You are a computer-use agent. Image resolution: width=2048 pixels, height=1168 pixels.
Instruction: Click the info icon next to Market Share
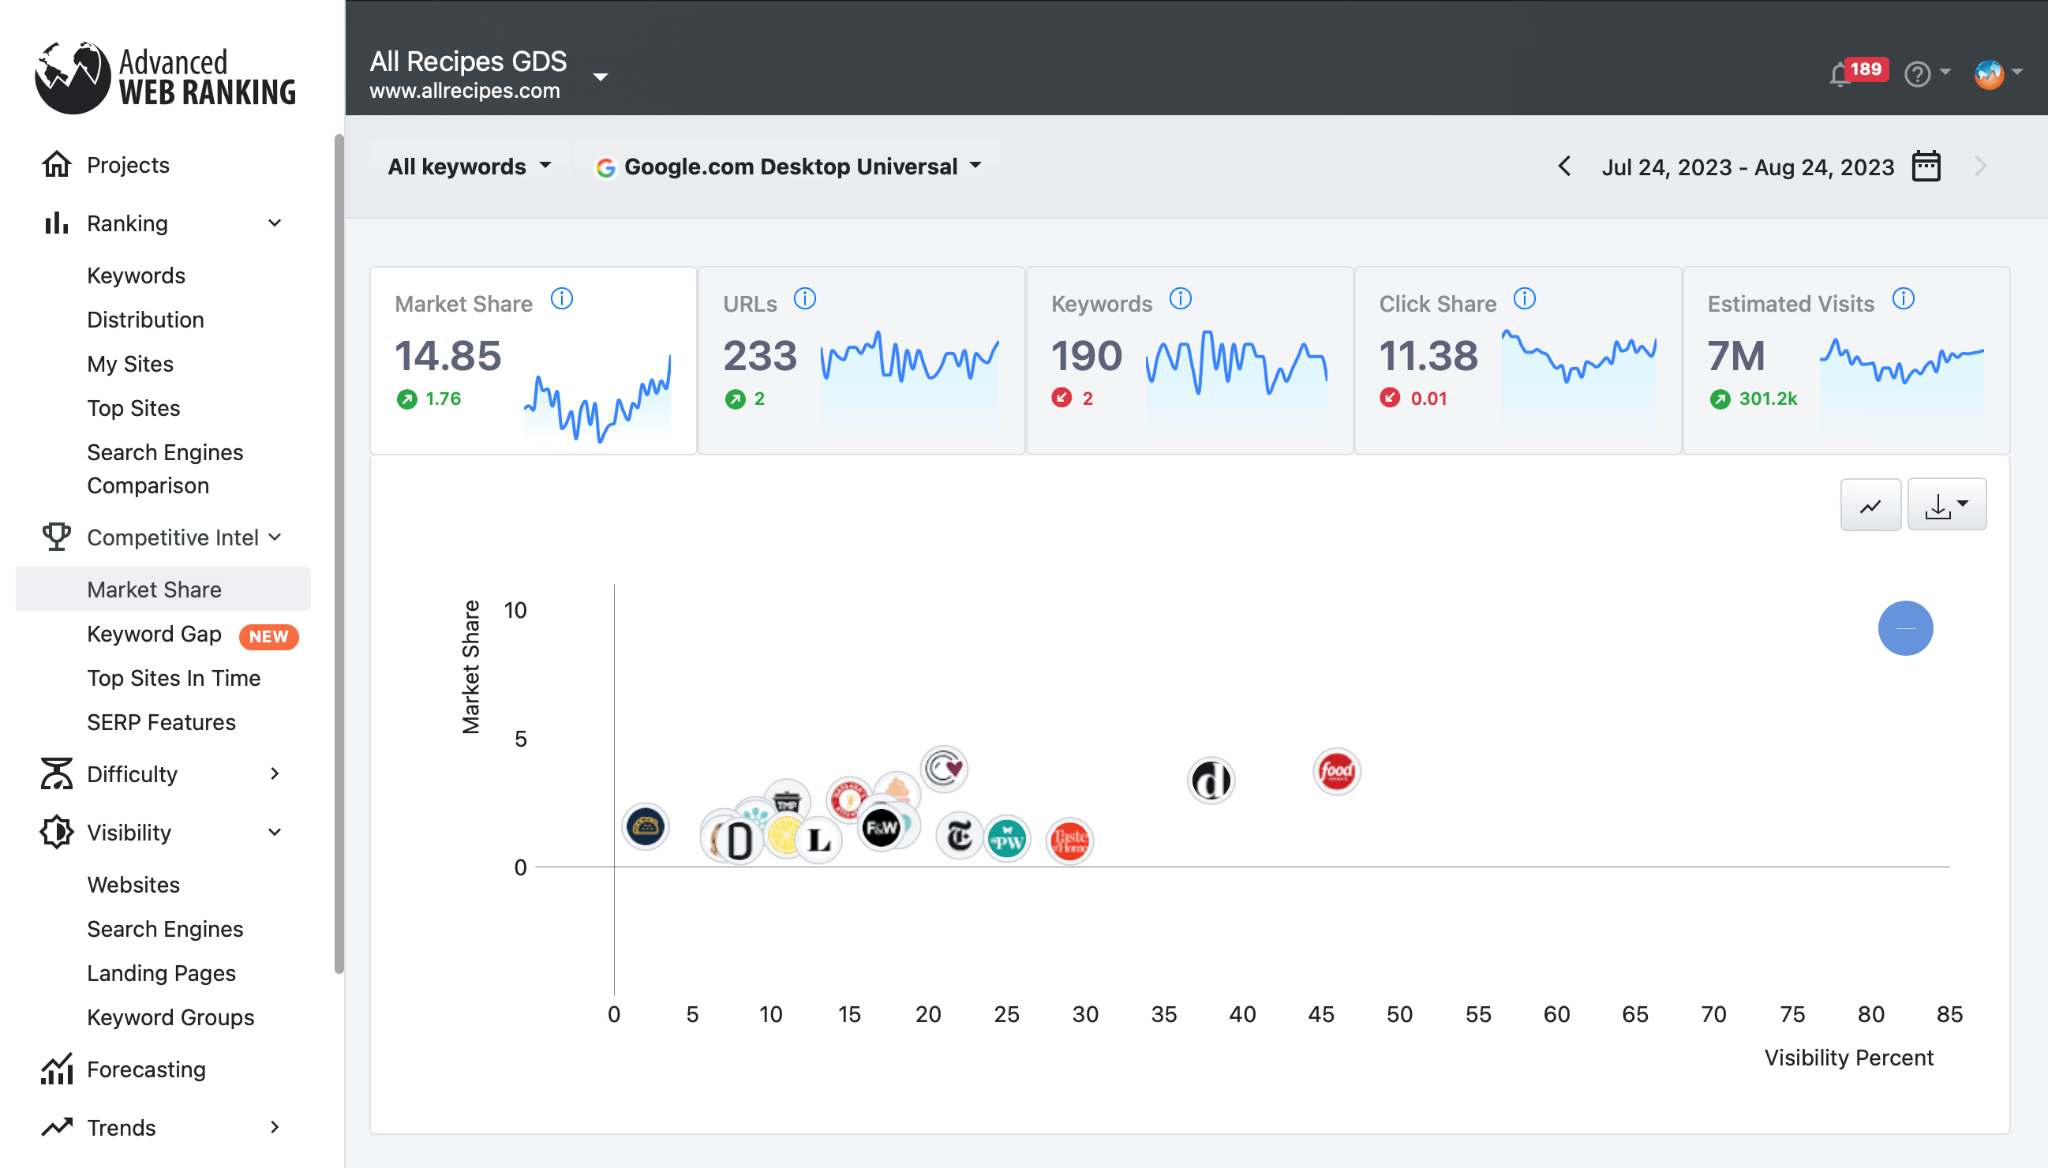click(563, 298)
